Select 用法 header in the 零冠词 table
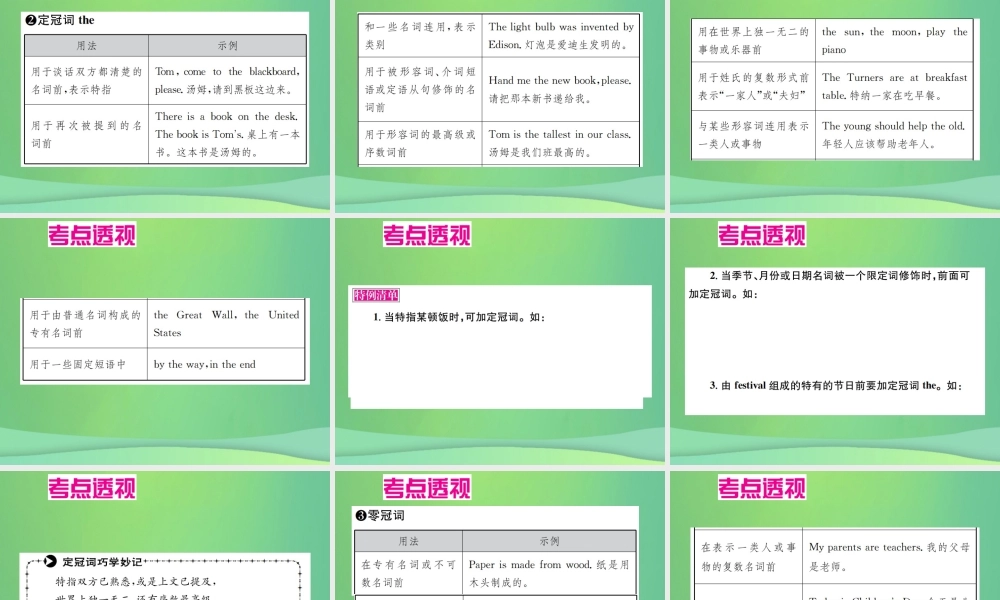 (409, 541)
